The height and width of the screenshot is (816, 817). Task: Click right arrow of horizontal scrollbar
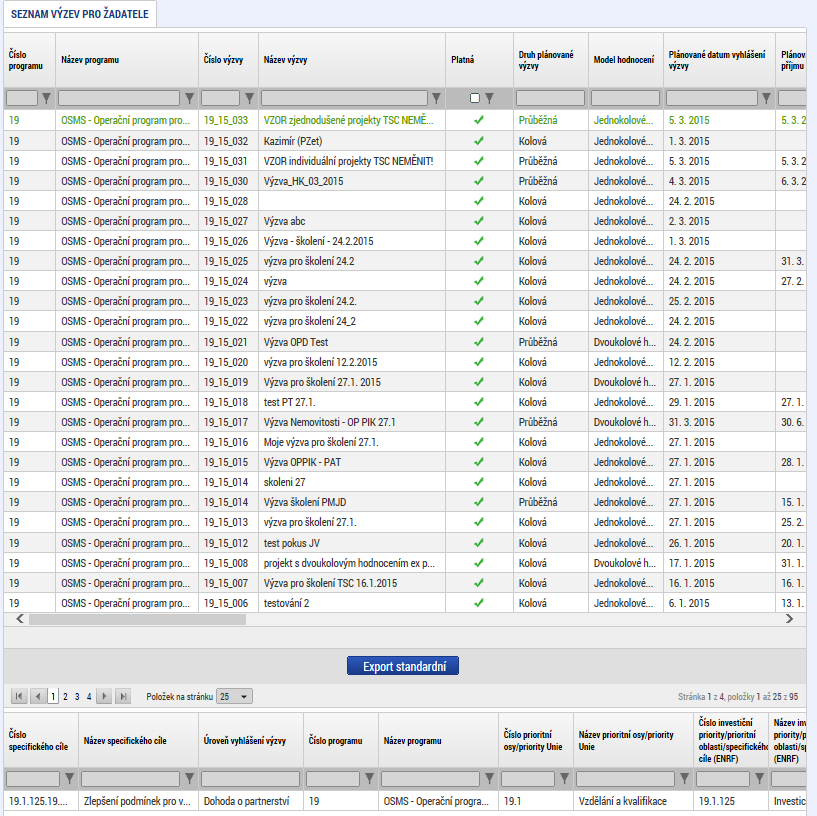point(789,619)
